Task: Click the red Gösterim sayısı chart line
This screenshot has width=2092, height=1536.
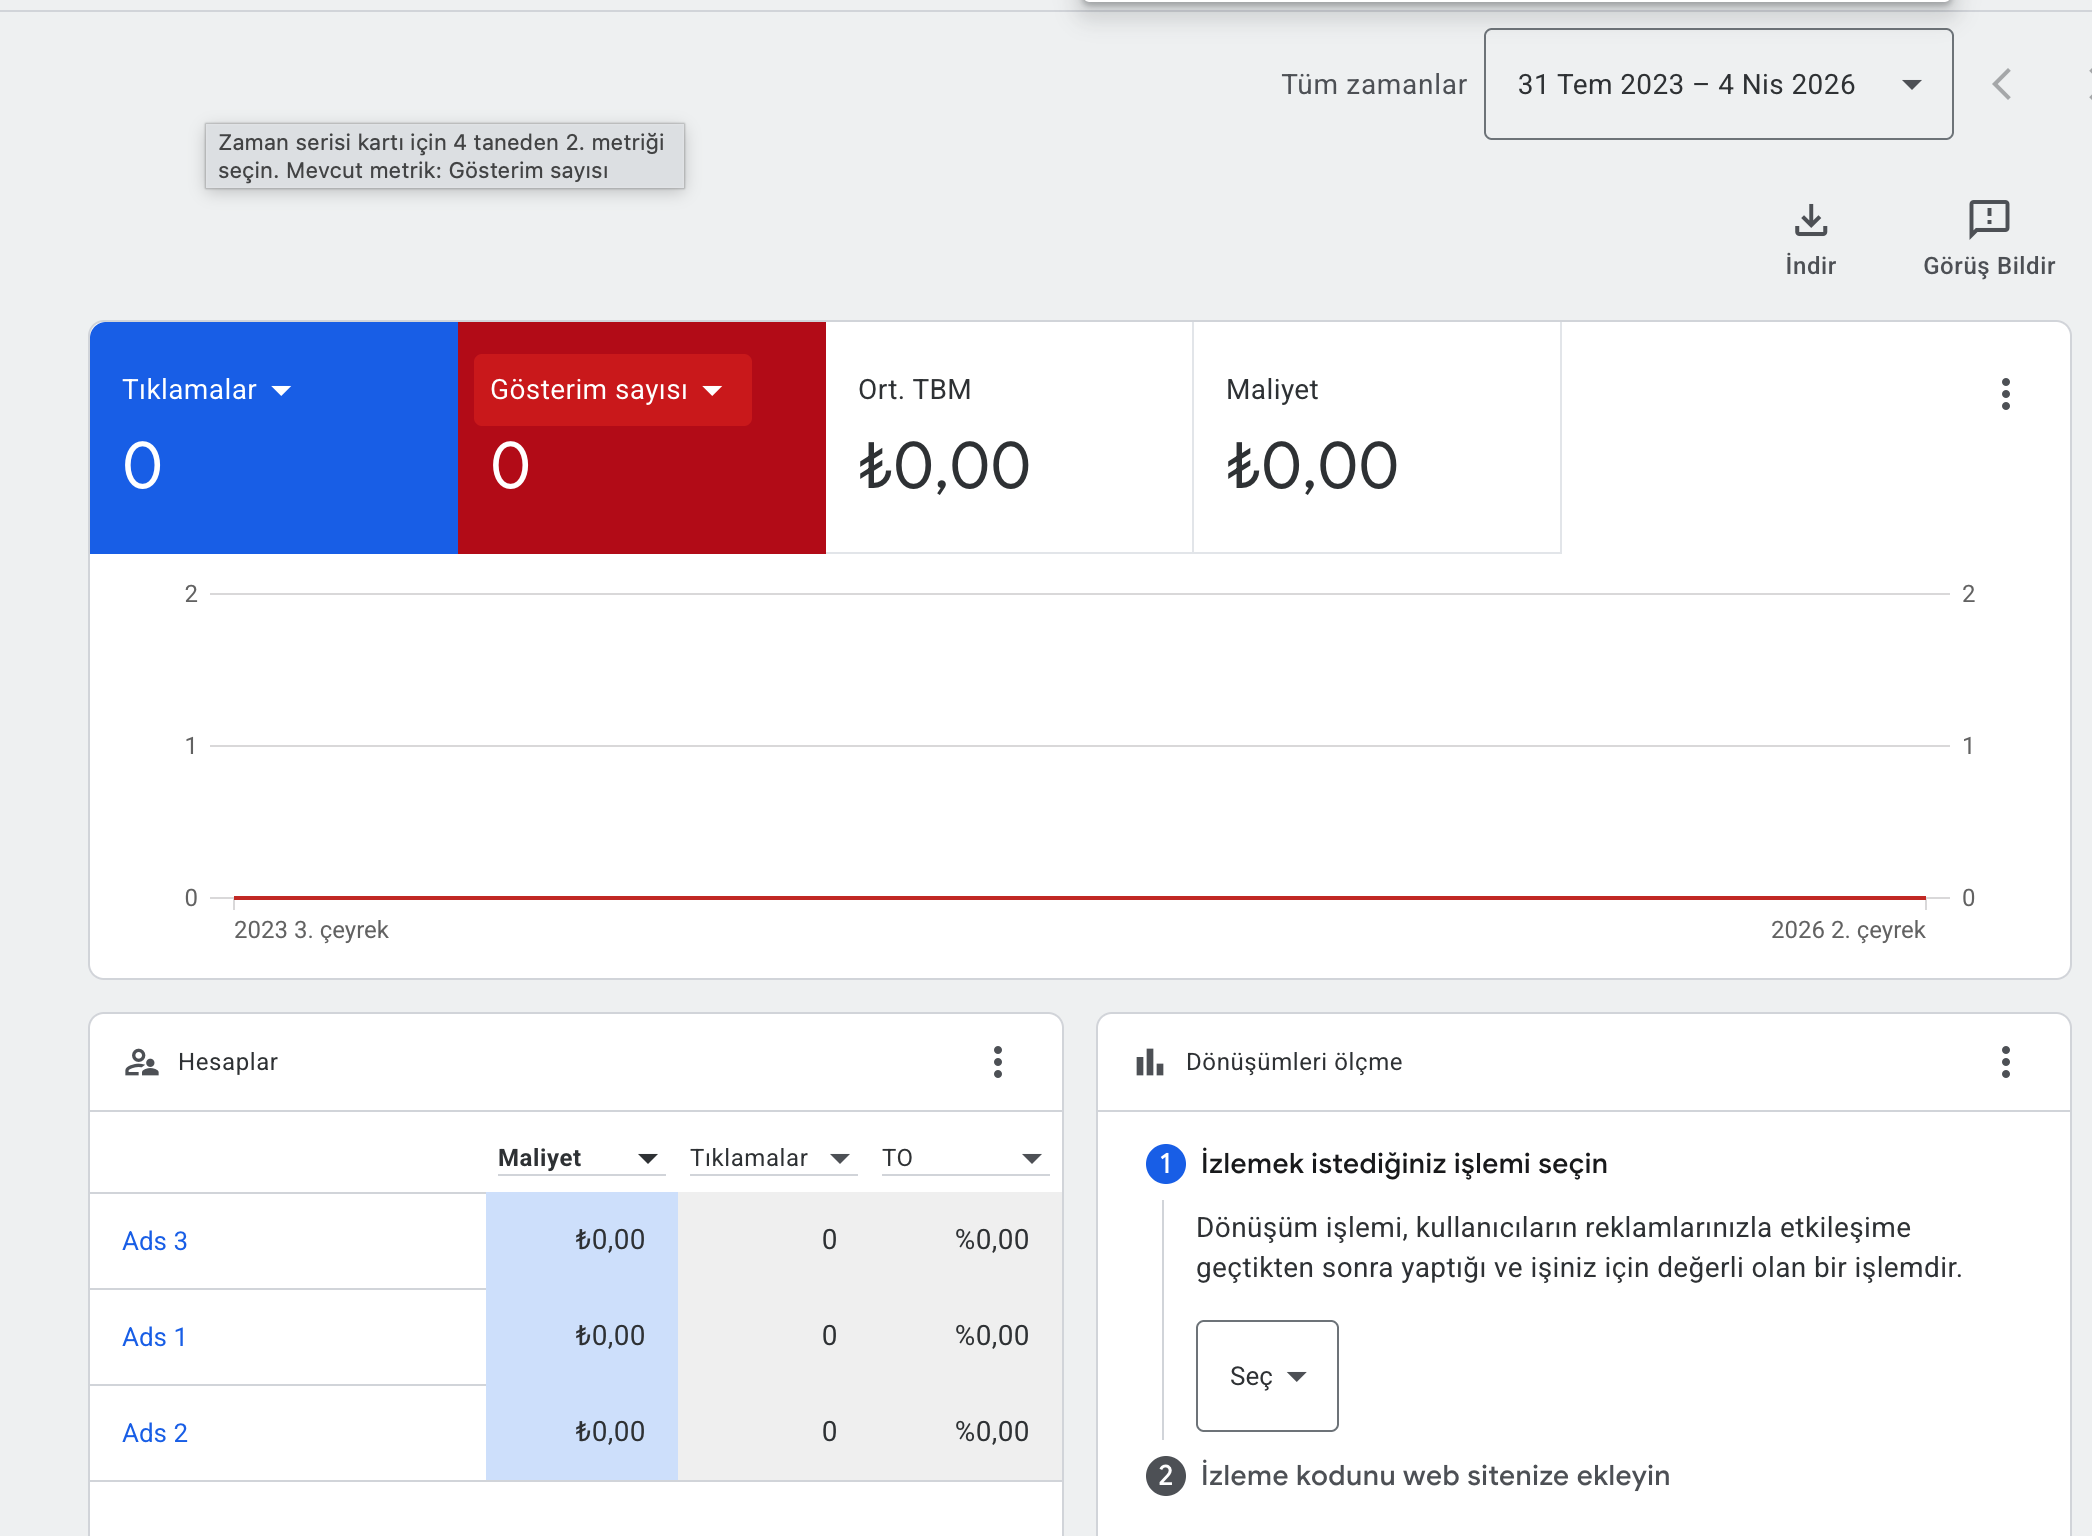Action: pyautogui.click(x=1080, y=897)
